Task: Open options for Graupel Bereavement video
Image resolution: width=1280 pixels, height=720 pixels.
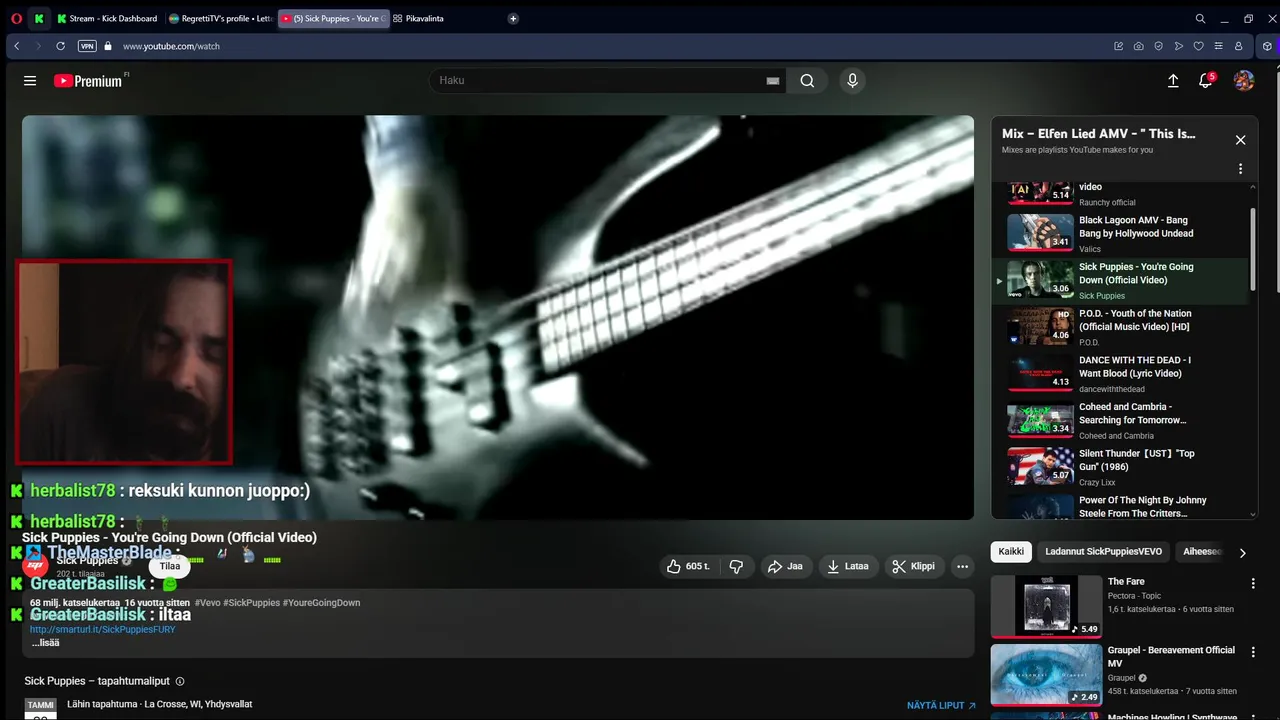Action: (x=1253, y=652)
